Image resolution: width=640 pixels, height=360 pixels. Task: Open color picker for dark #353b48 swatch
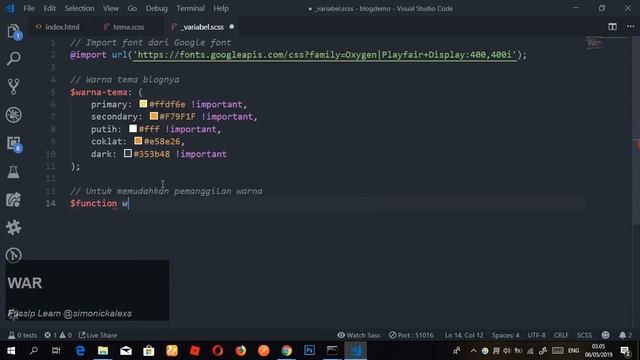tap(128, 153)
